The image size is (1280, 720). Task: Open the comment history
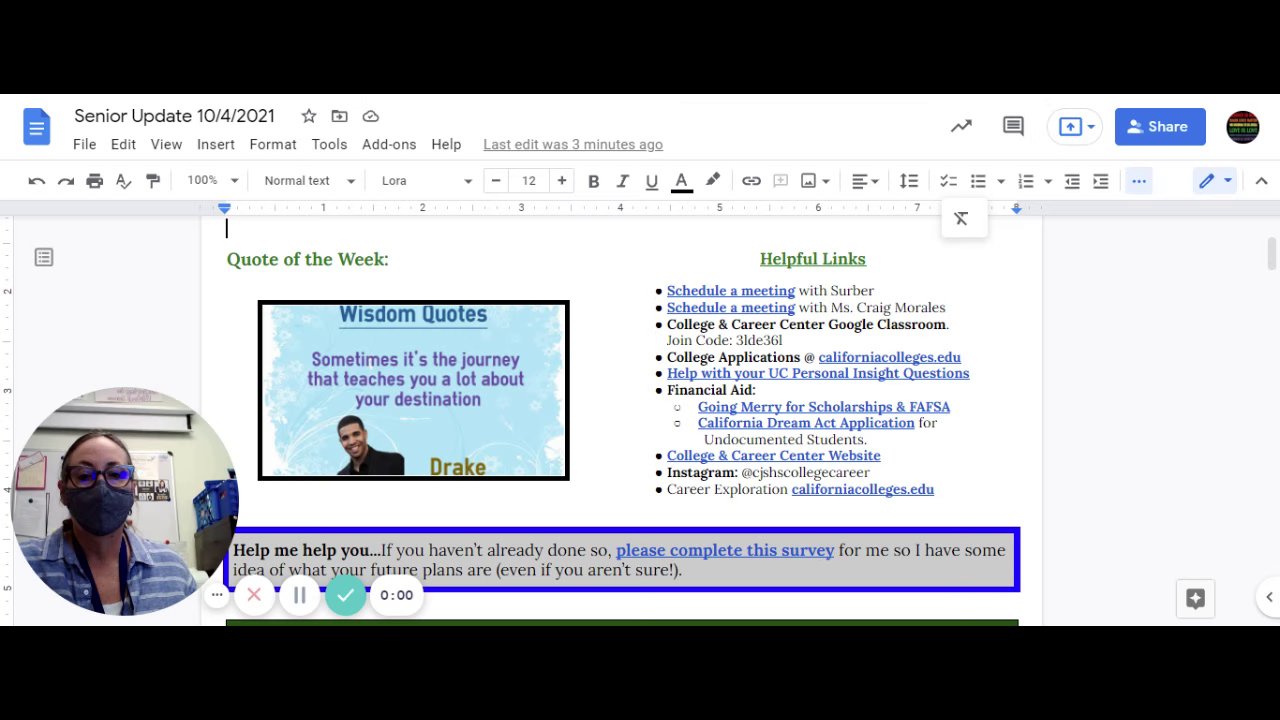[1013, 127]
